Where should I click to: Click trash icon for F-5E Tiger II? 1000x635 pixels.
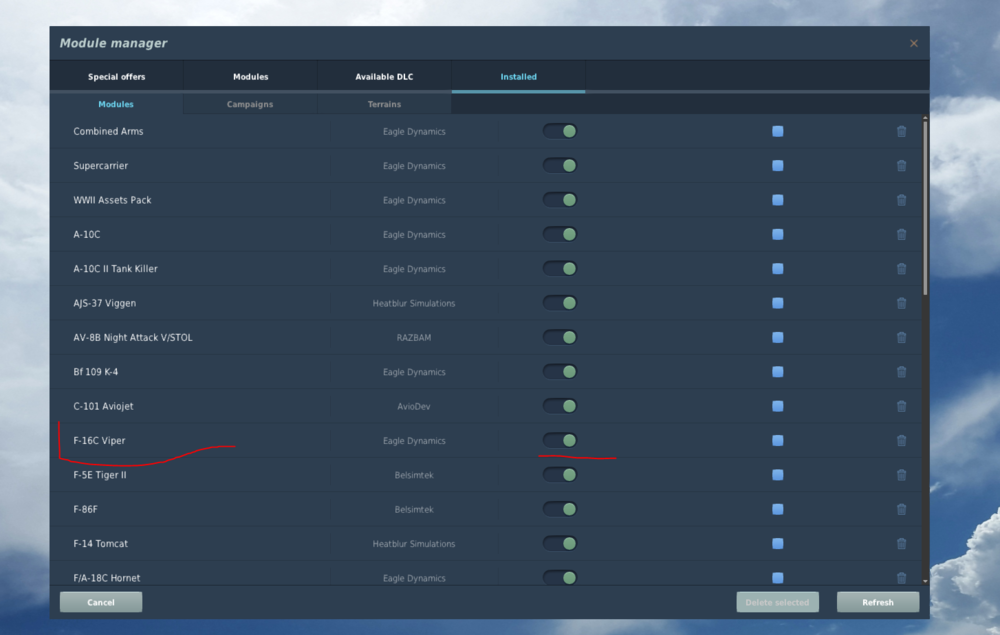coord(901,475)
